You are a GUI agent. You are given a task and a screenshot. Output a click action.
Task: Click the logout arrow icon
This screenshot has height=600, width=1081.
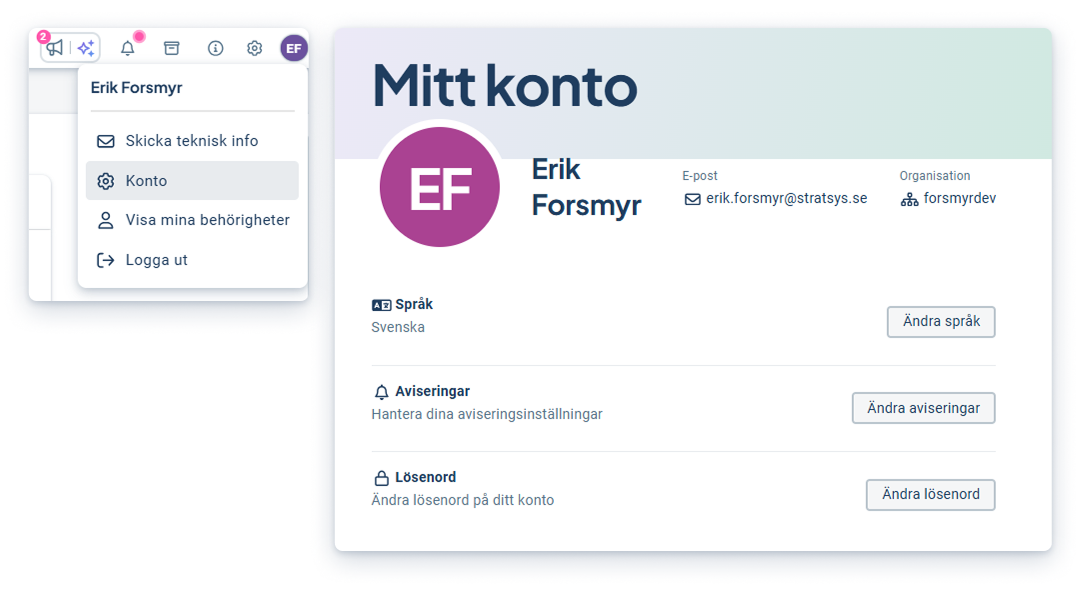click(105, 260)
